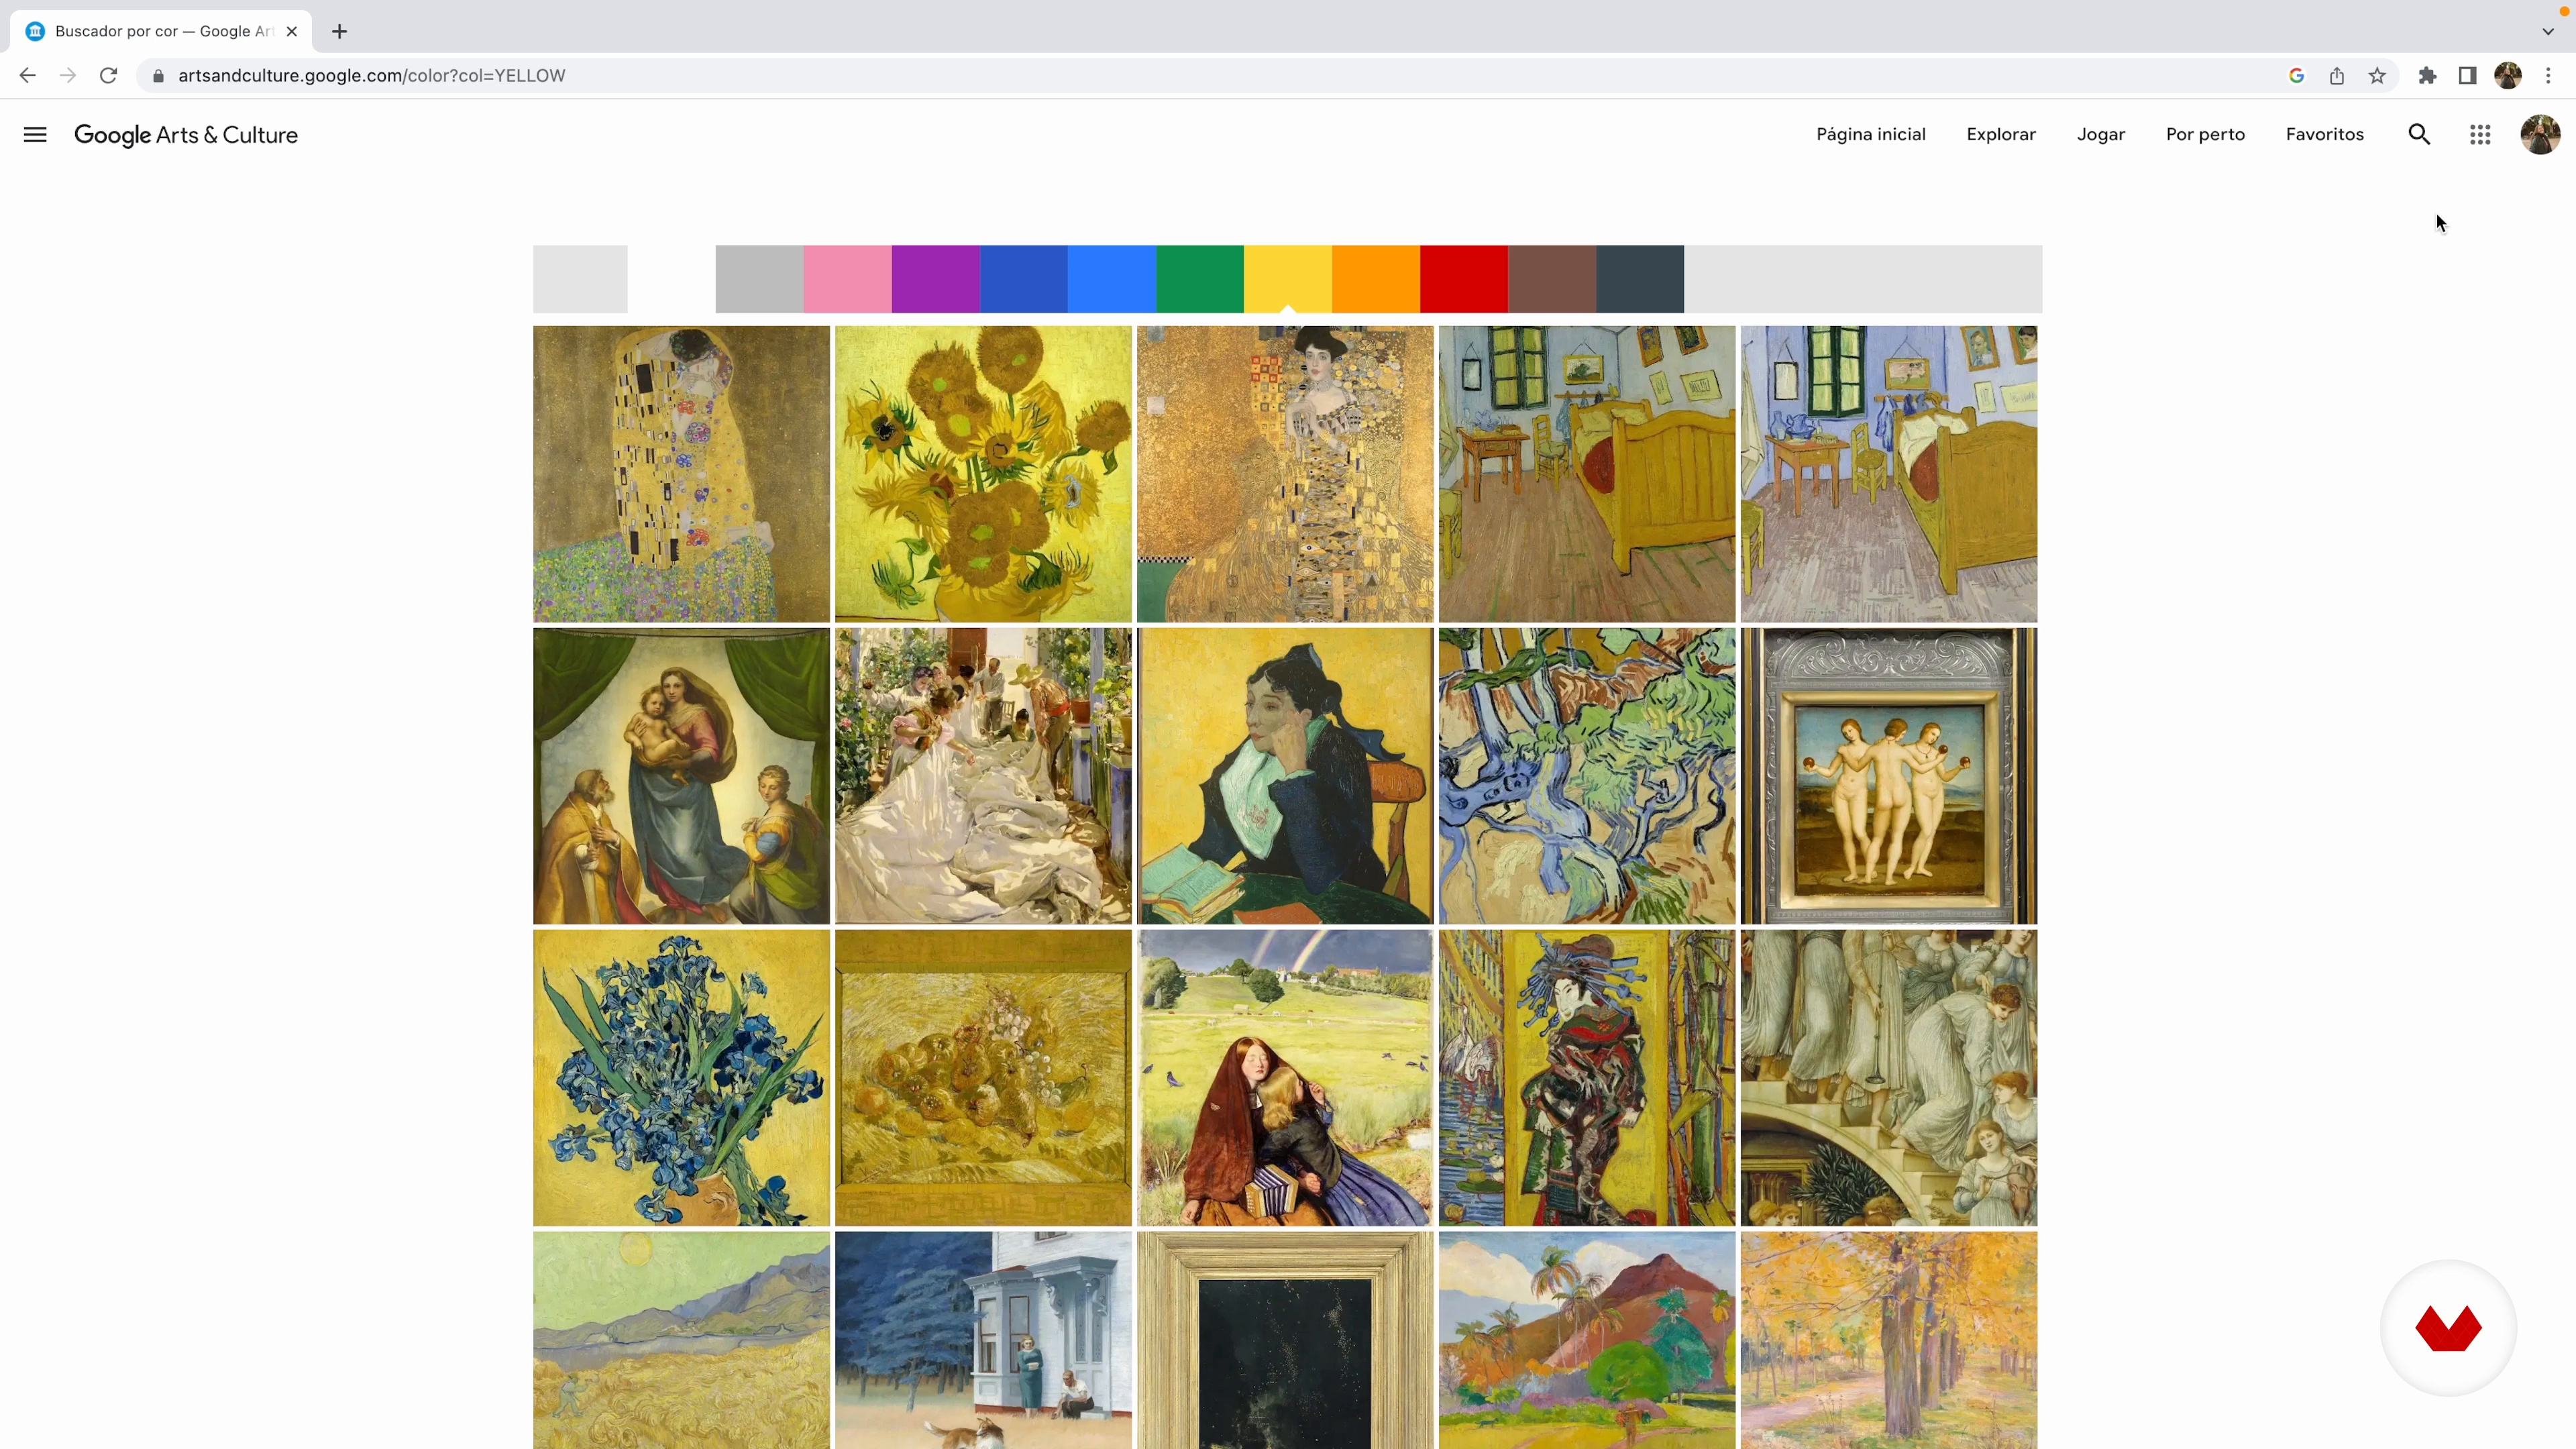Select the dark blue color swatch
The height and width of the screenshot is (1449, 2576).
pos(1024,279)
